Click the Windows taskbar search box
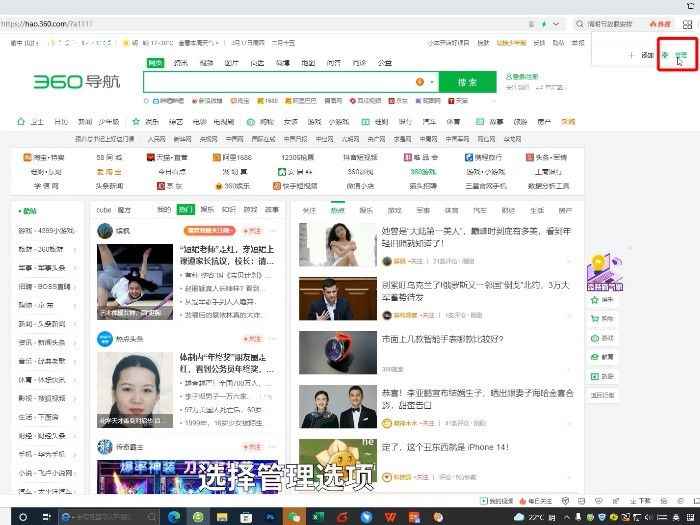700x525 pixels. coord(109,517)
